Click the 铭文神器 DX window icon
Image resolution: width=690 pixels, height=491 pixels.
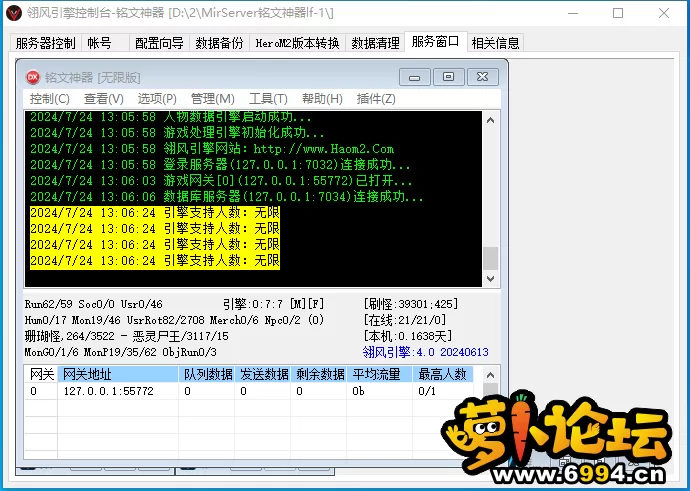(33, 77)
